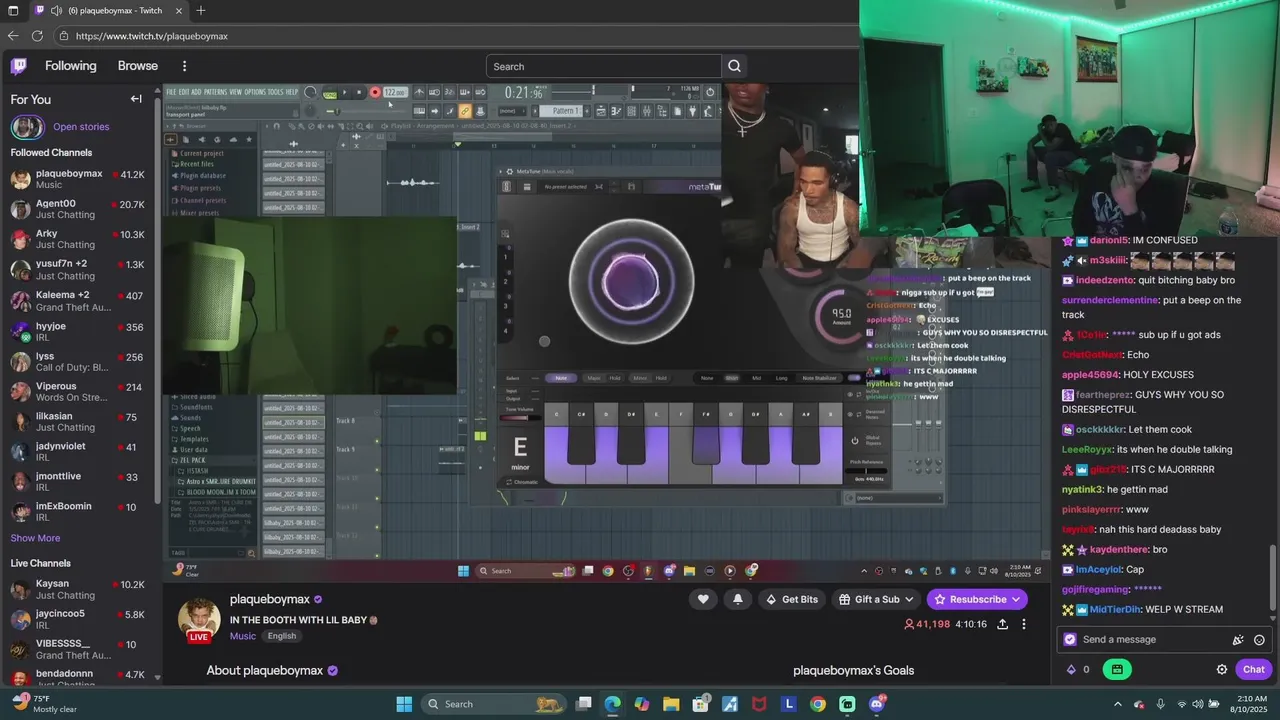The image size is (1280, 720).
Task: Open the Resubscribe dropdown button
Action: pos(977,599)
